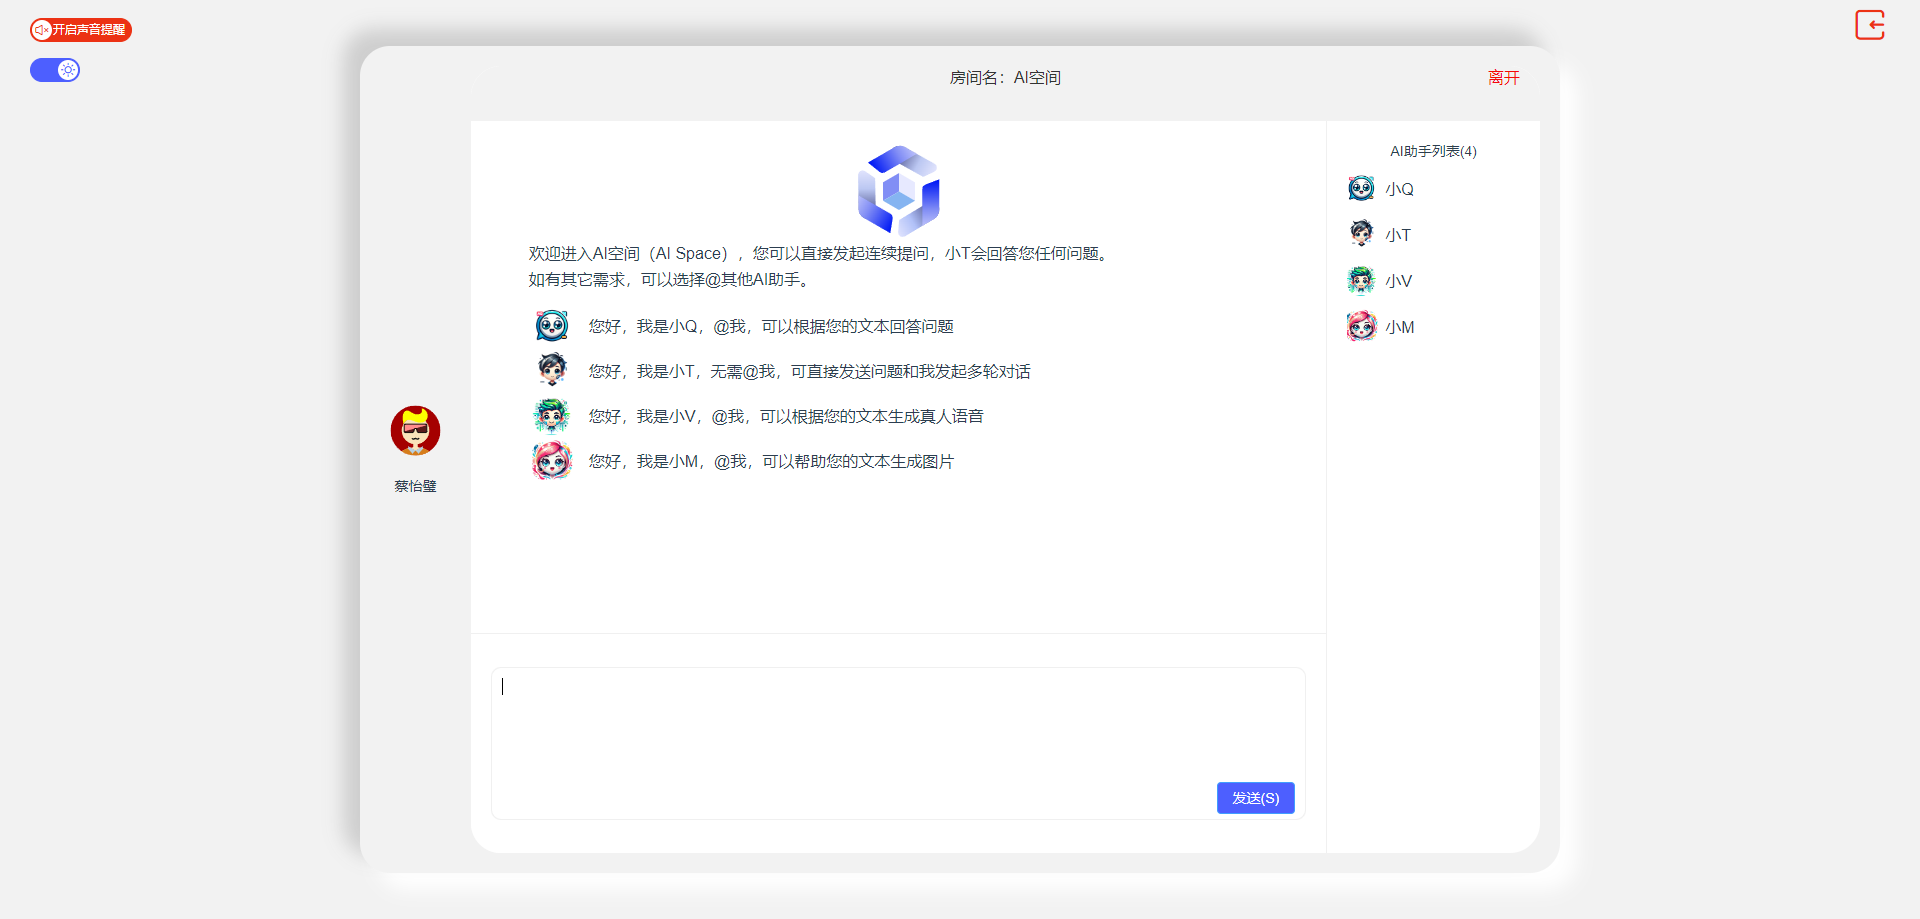1920x919 pixels.
Task: Click 小M's message about generating images
Action: coord(771,462)
